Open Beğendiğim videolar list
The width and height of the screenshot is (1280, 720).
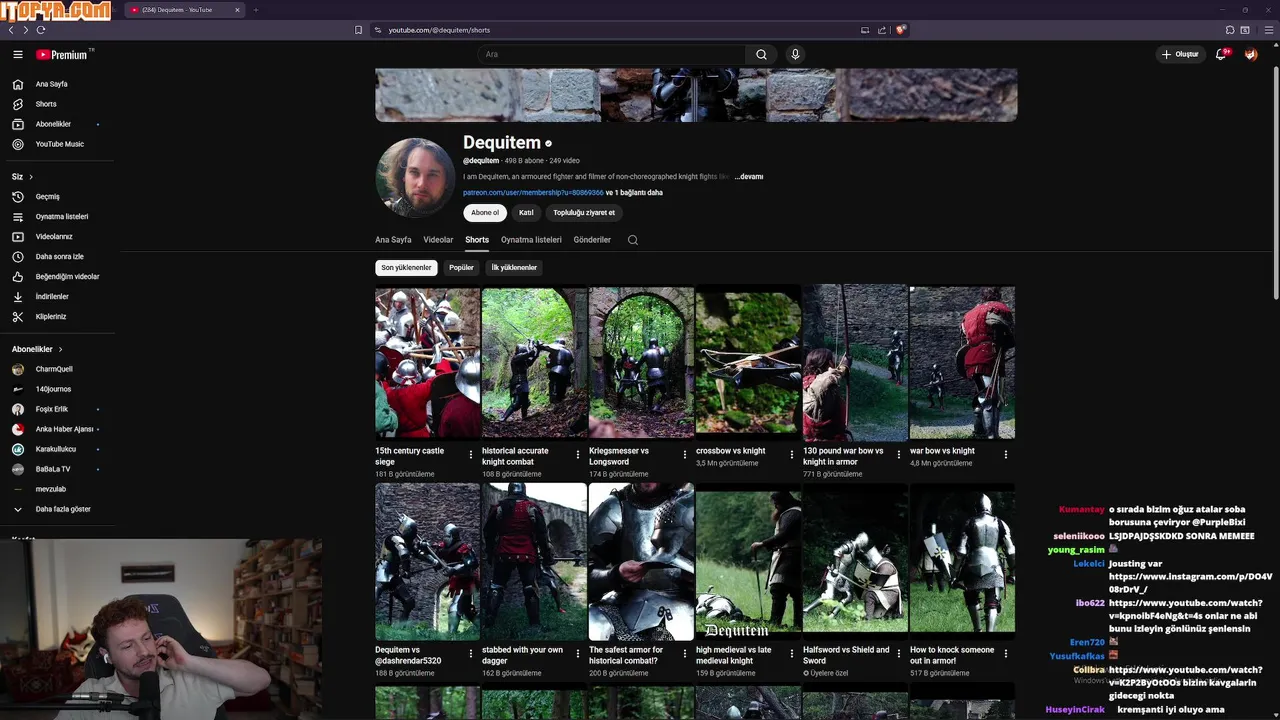(x=67, y=277)
